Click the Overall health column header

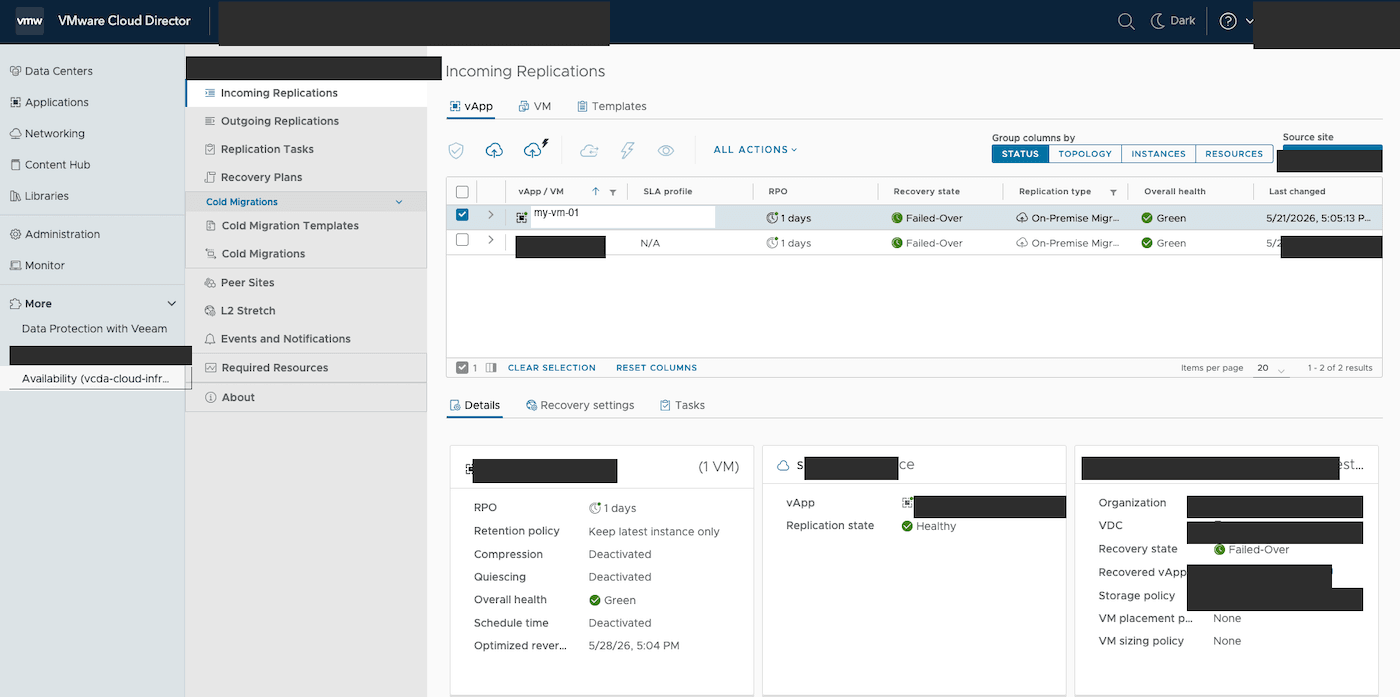click(x=1175, y=192)
